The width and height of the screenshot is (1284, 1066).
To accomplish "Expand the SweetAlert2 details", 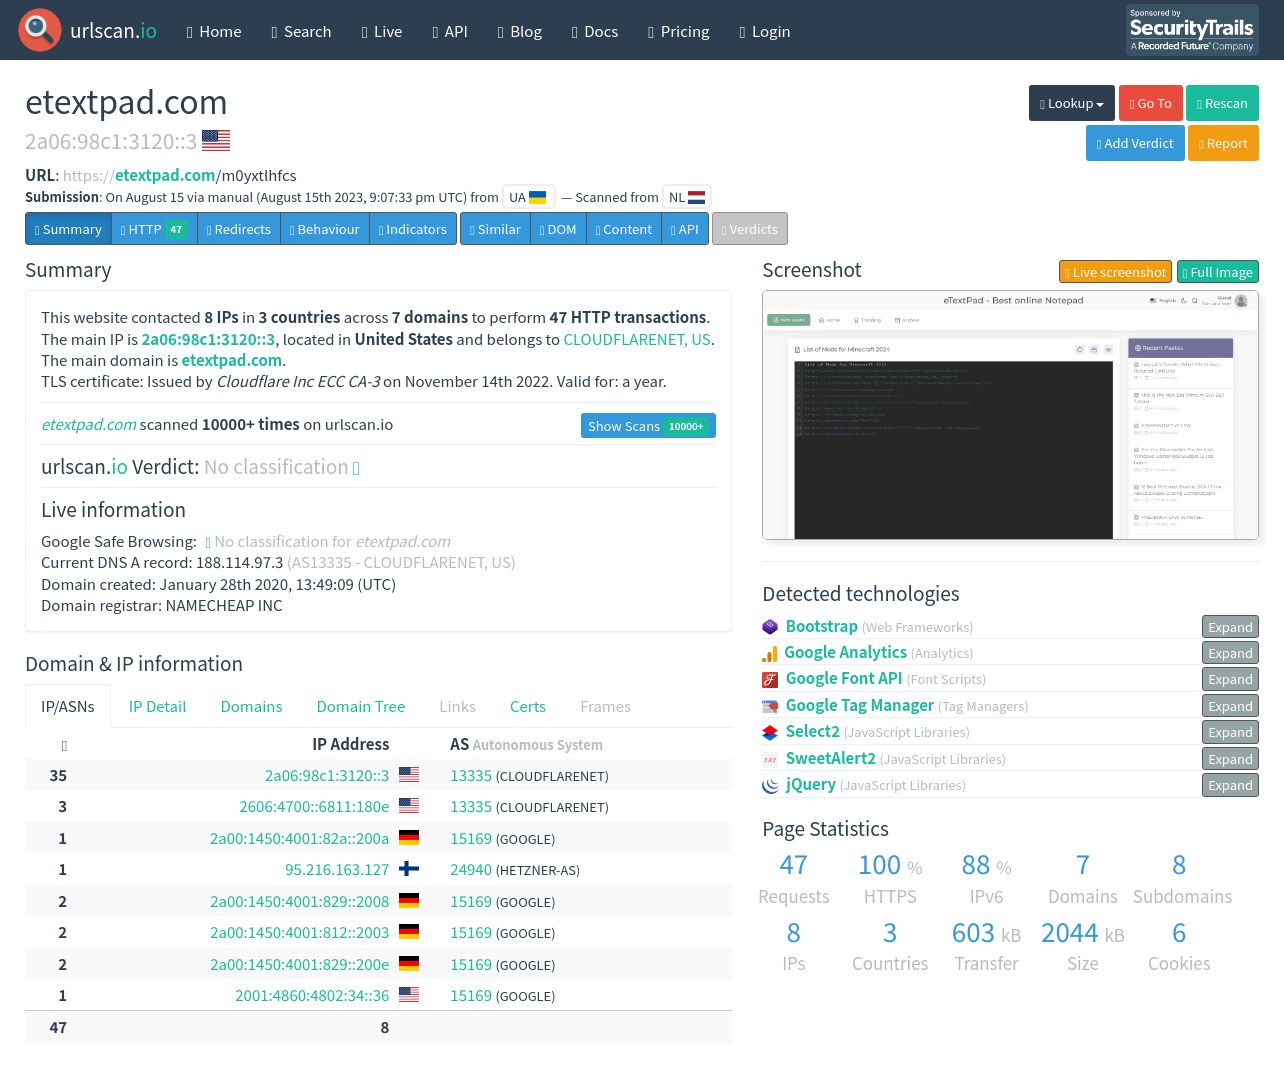I will (x=1230, y=759).
